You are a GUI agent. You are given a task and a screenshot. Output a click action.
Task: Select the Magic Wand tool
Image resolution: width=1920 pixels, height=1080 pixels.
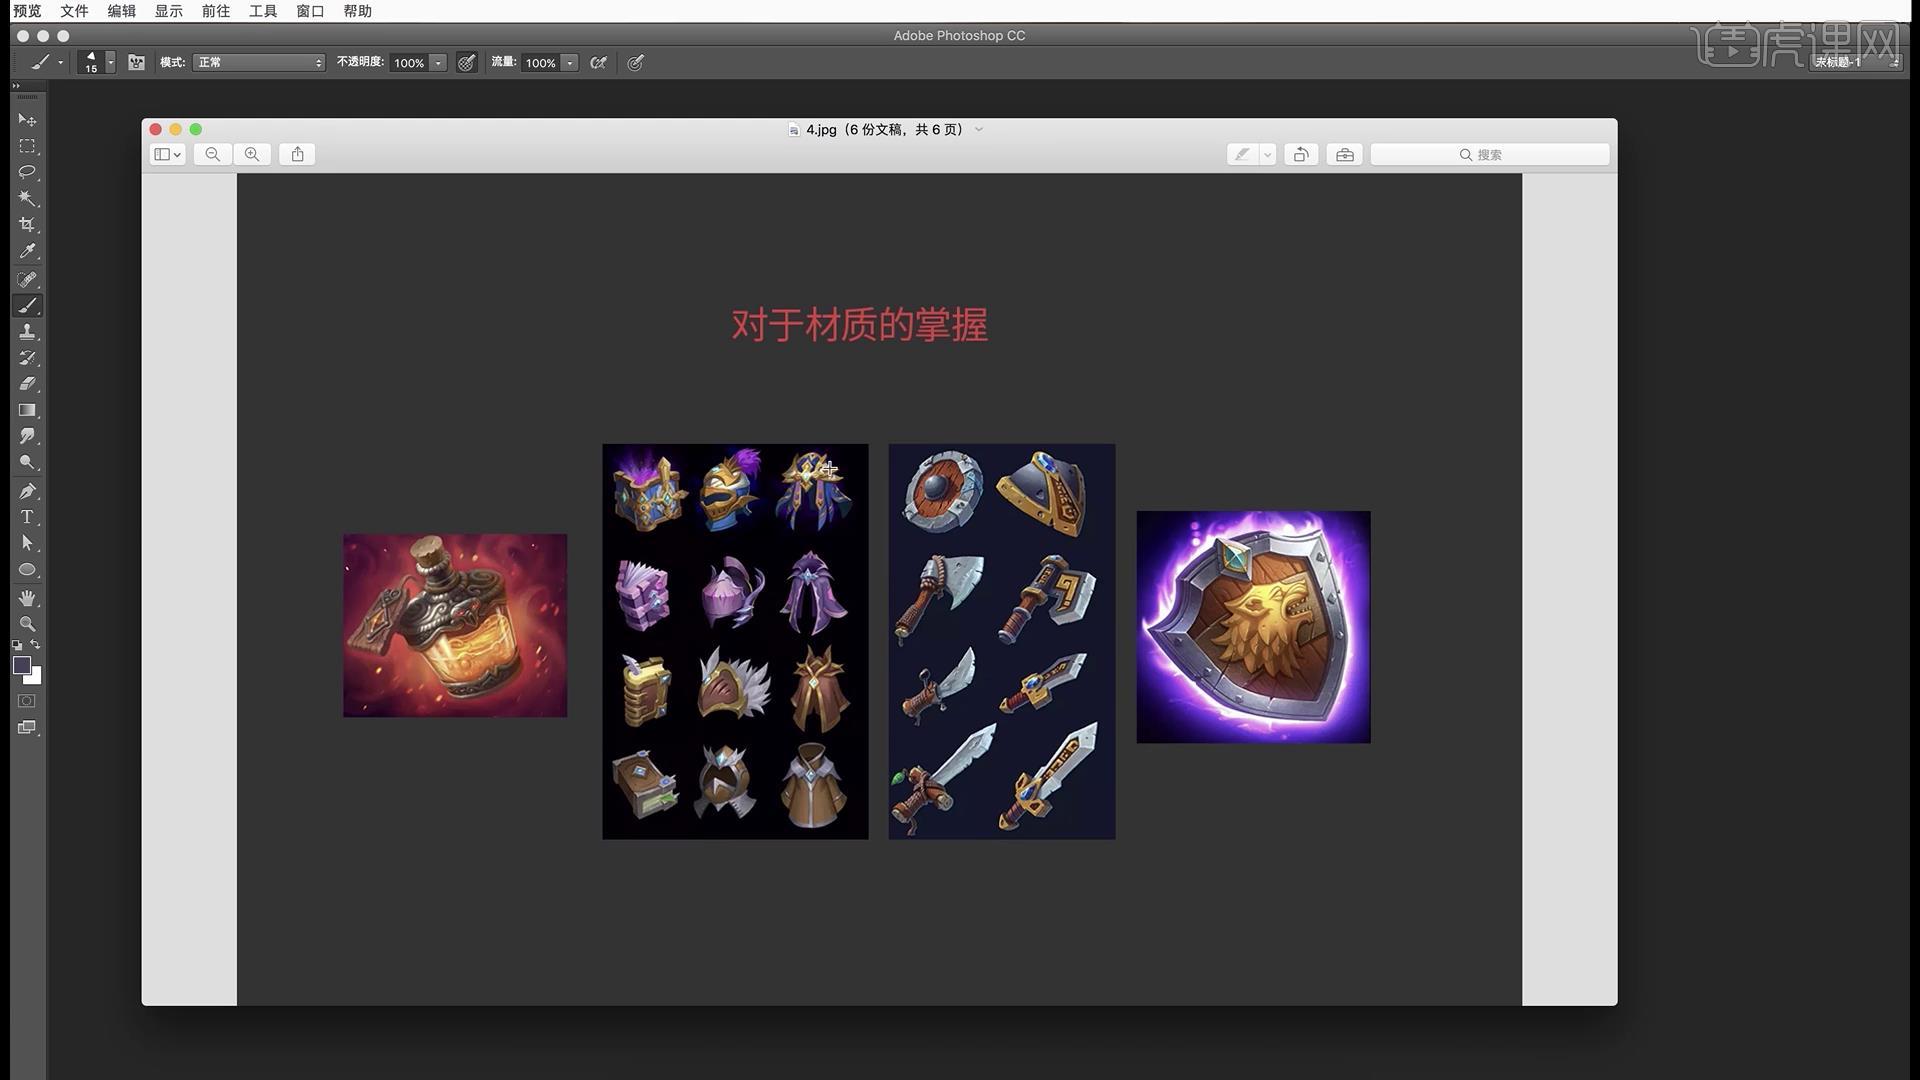coord(27,198)
